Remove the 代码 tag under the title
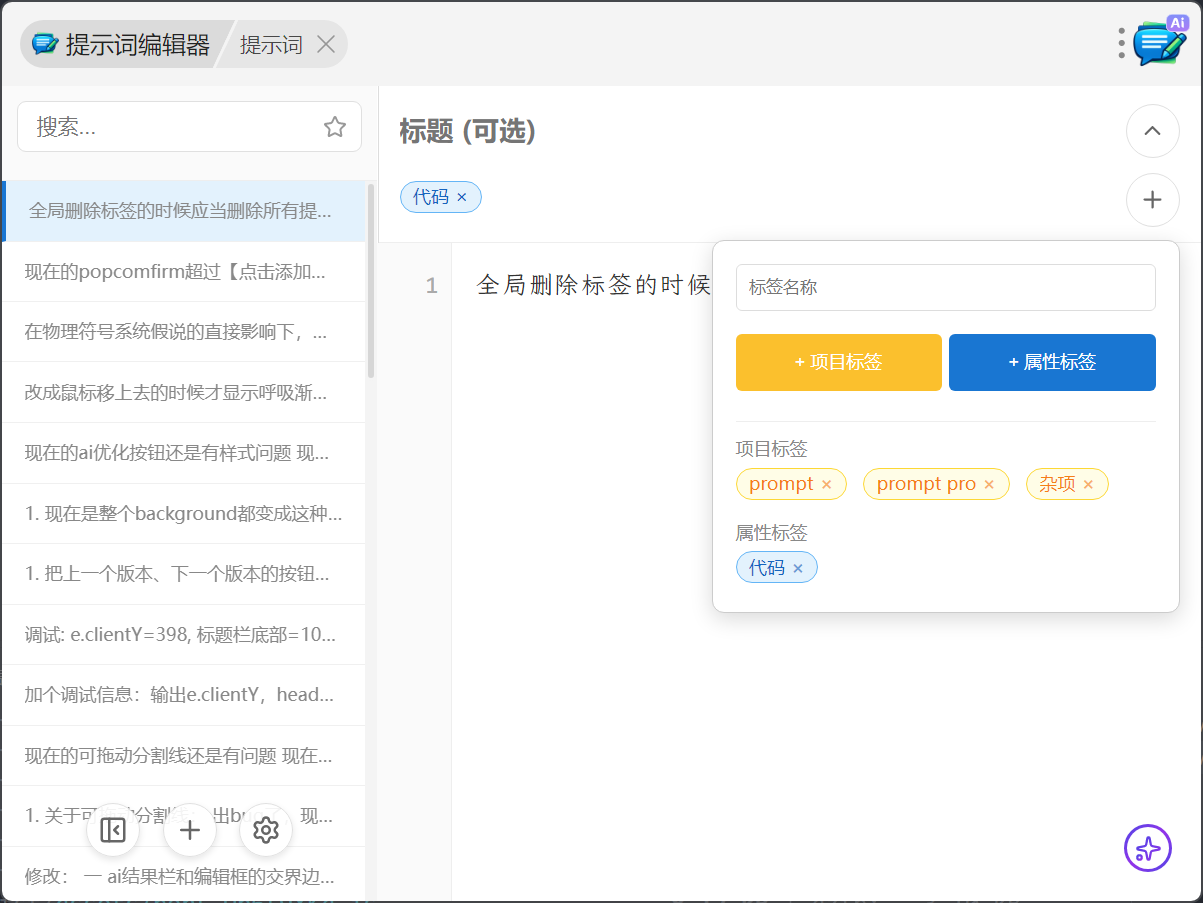Image resolution: width=1203 pixels, height=903 pixels. click(x=462, y=197)
